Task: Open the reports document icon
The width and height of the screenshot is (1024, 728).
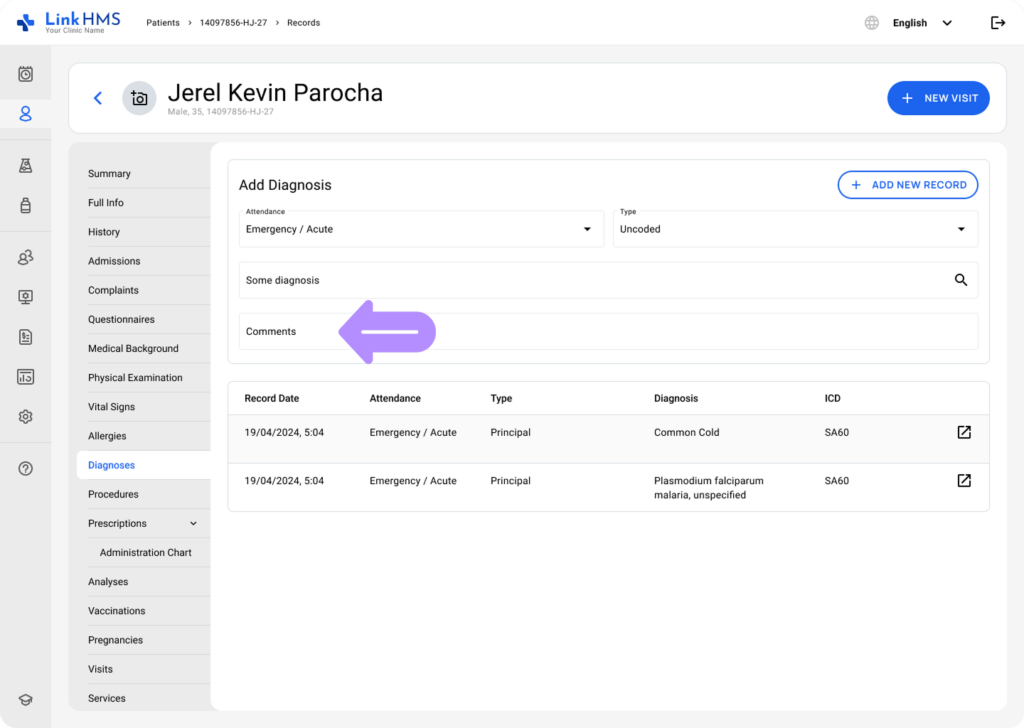Action: 25,337
